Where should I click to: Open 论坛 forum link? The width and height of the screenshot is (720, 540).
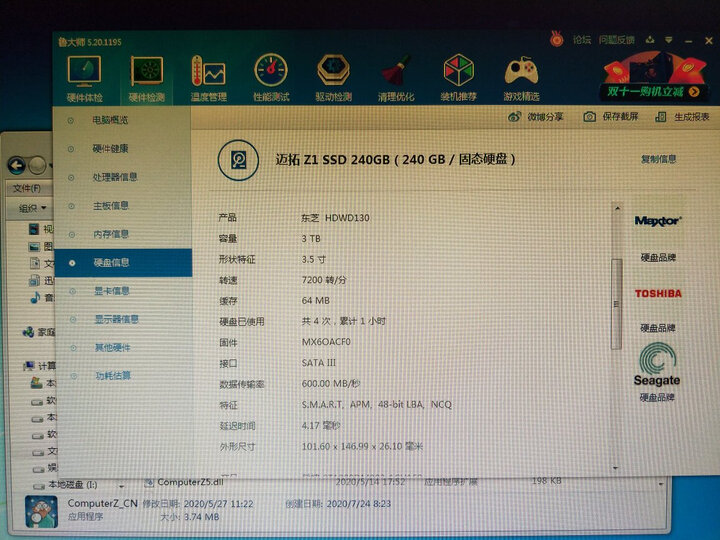coord(582,40)
